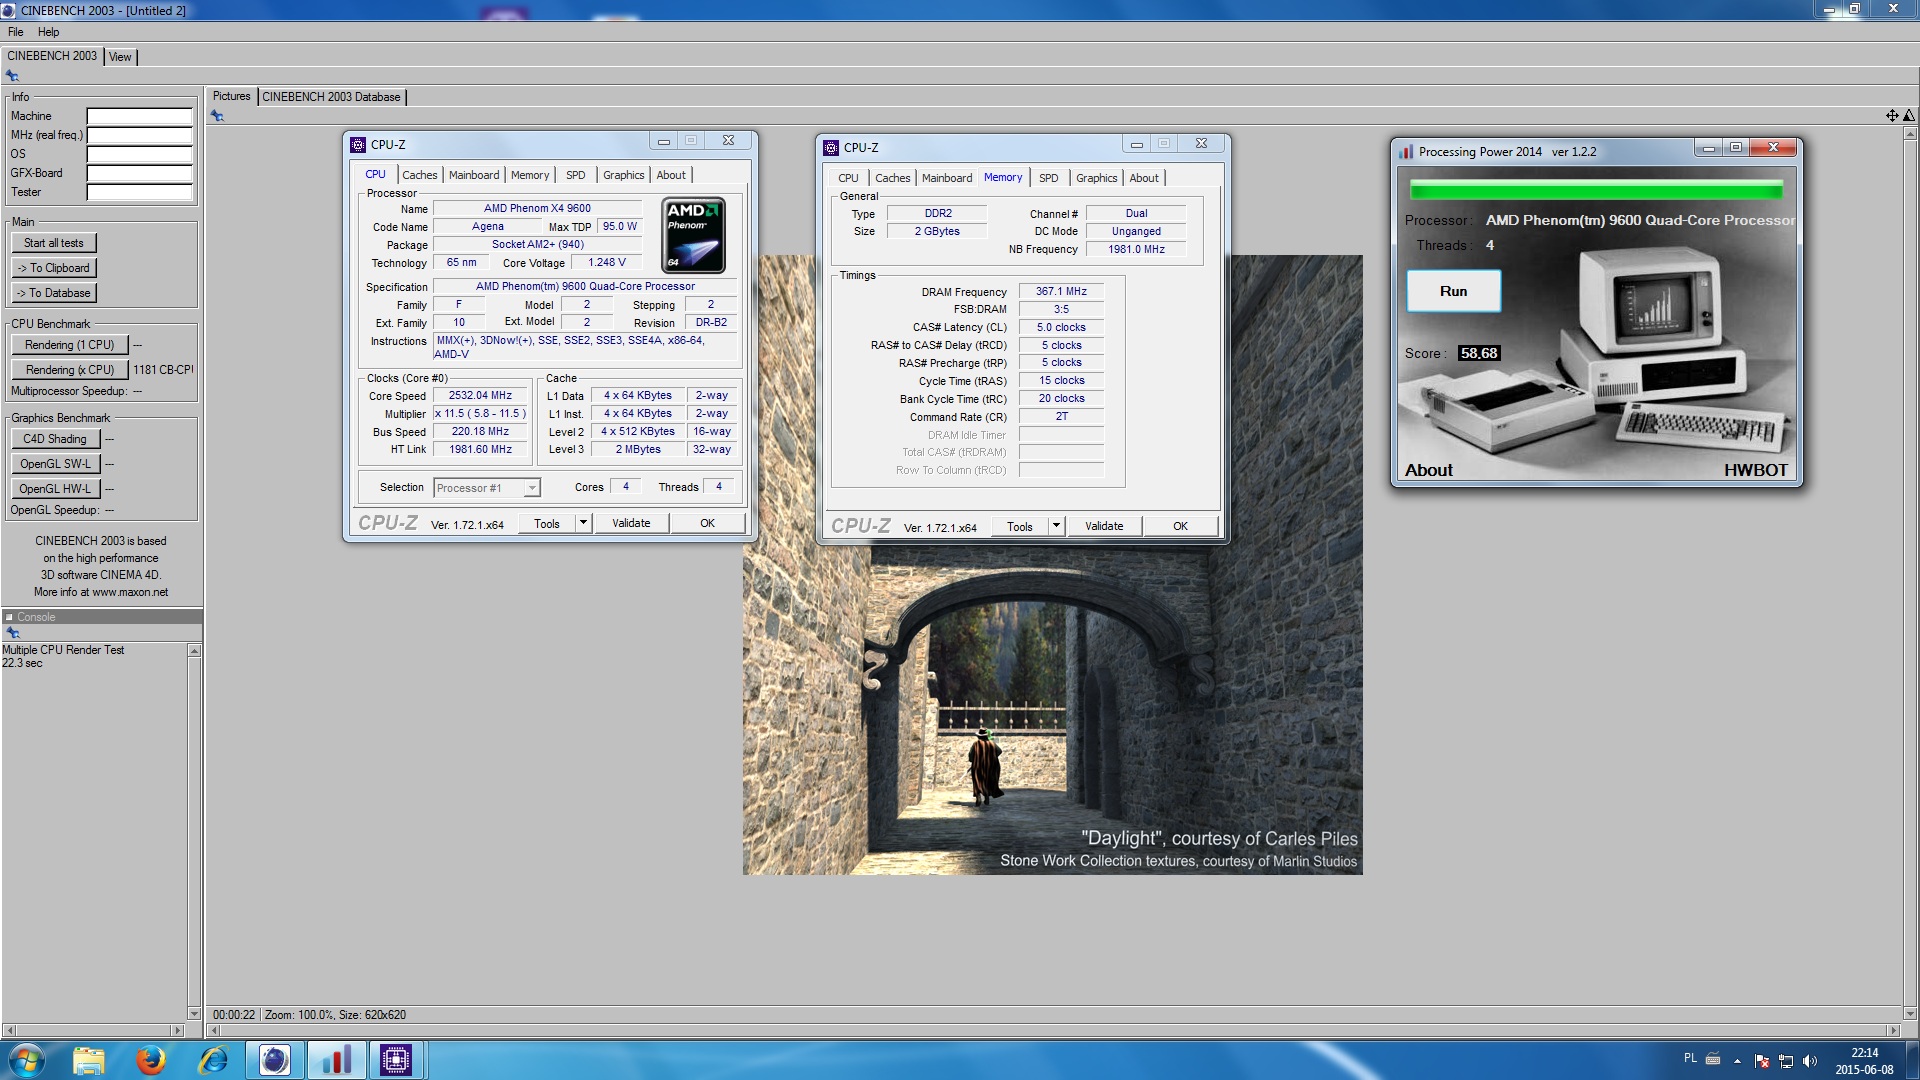This screenshot has width=1920, height=1080.
Task: Click the console panel vertical scrollbar
Action: 194,832
